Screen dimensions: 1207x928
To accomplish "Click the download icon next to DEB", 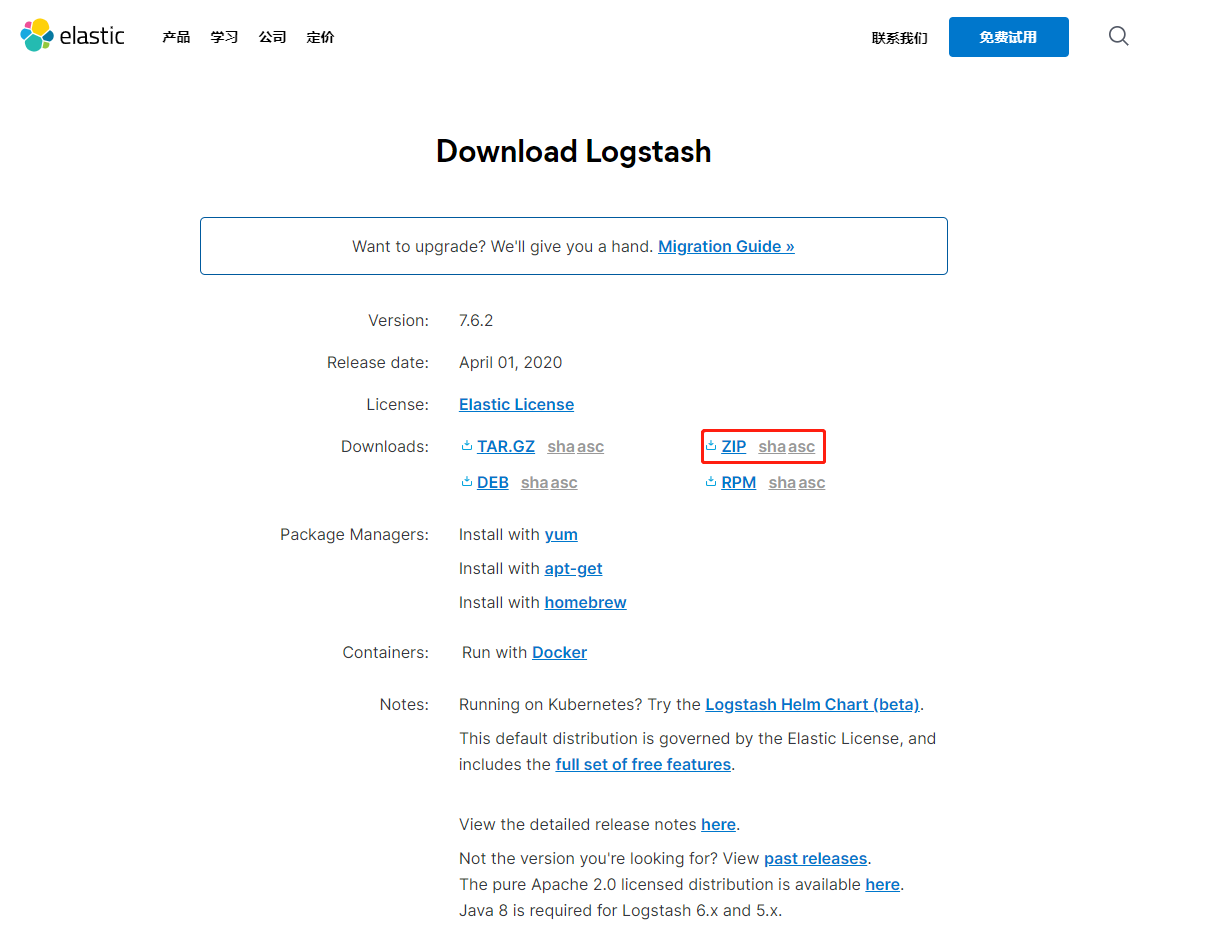I will 466,482.
